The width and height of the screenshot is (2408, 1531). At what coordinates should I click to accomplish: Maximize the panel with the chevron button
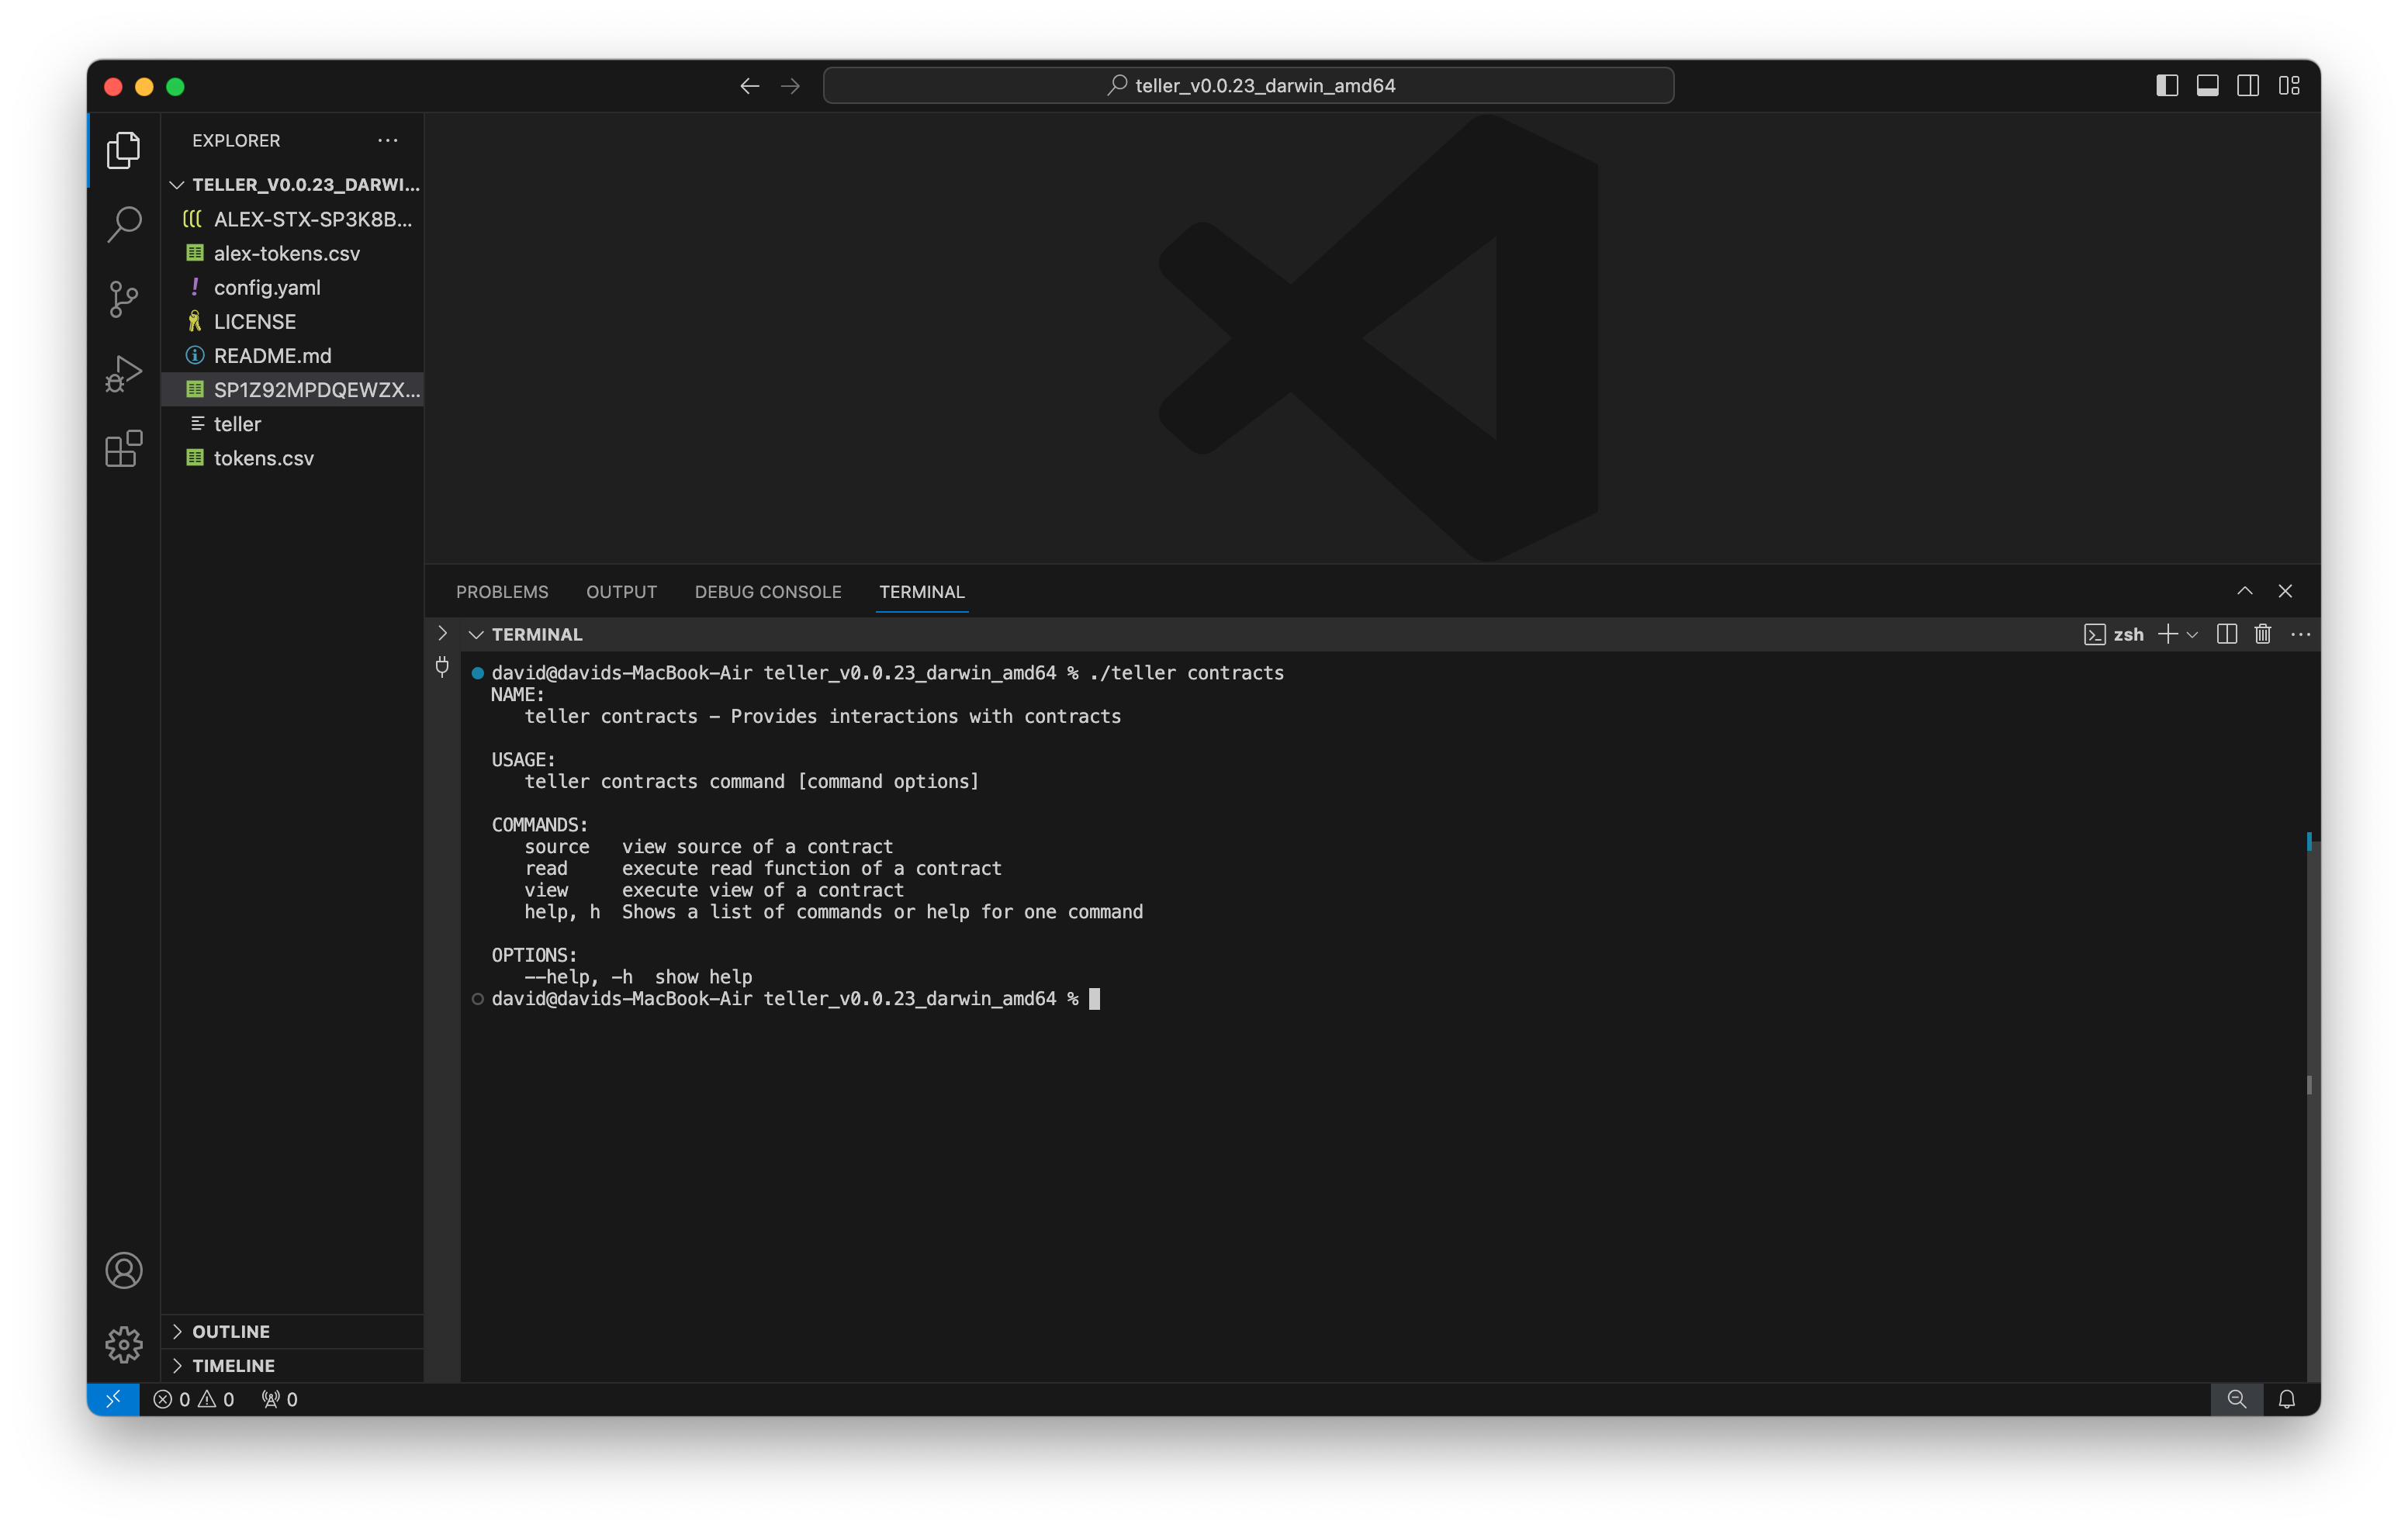pyautogui.click(x=2246, y=590)
